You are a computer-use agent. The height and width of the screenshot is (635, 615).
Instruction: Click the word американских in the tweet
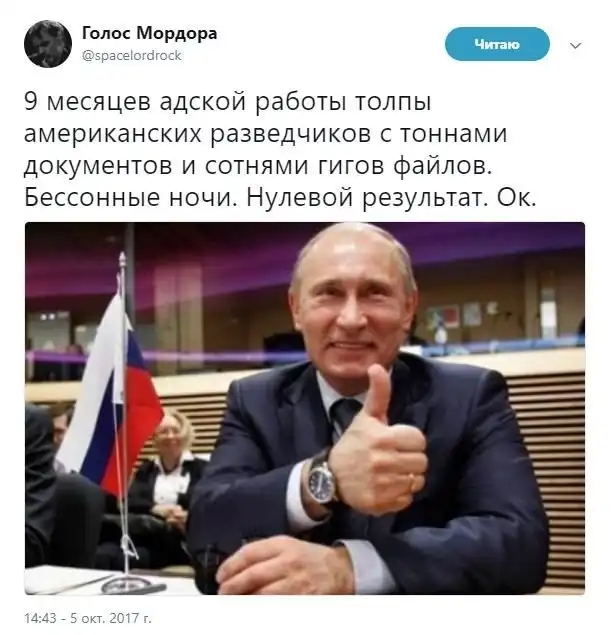tap(113, 134)
